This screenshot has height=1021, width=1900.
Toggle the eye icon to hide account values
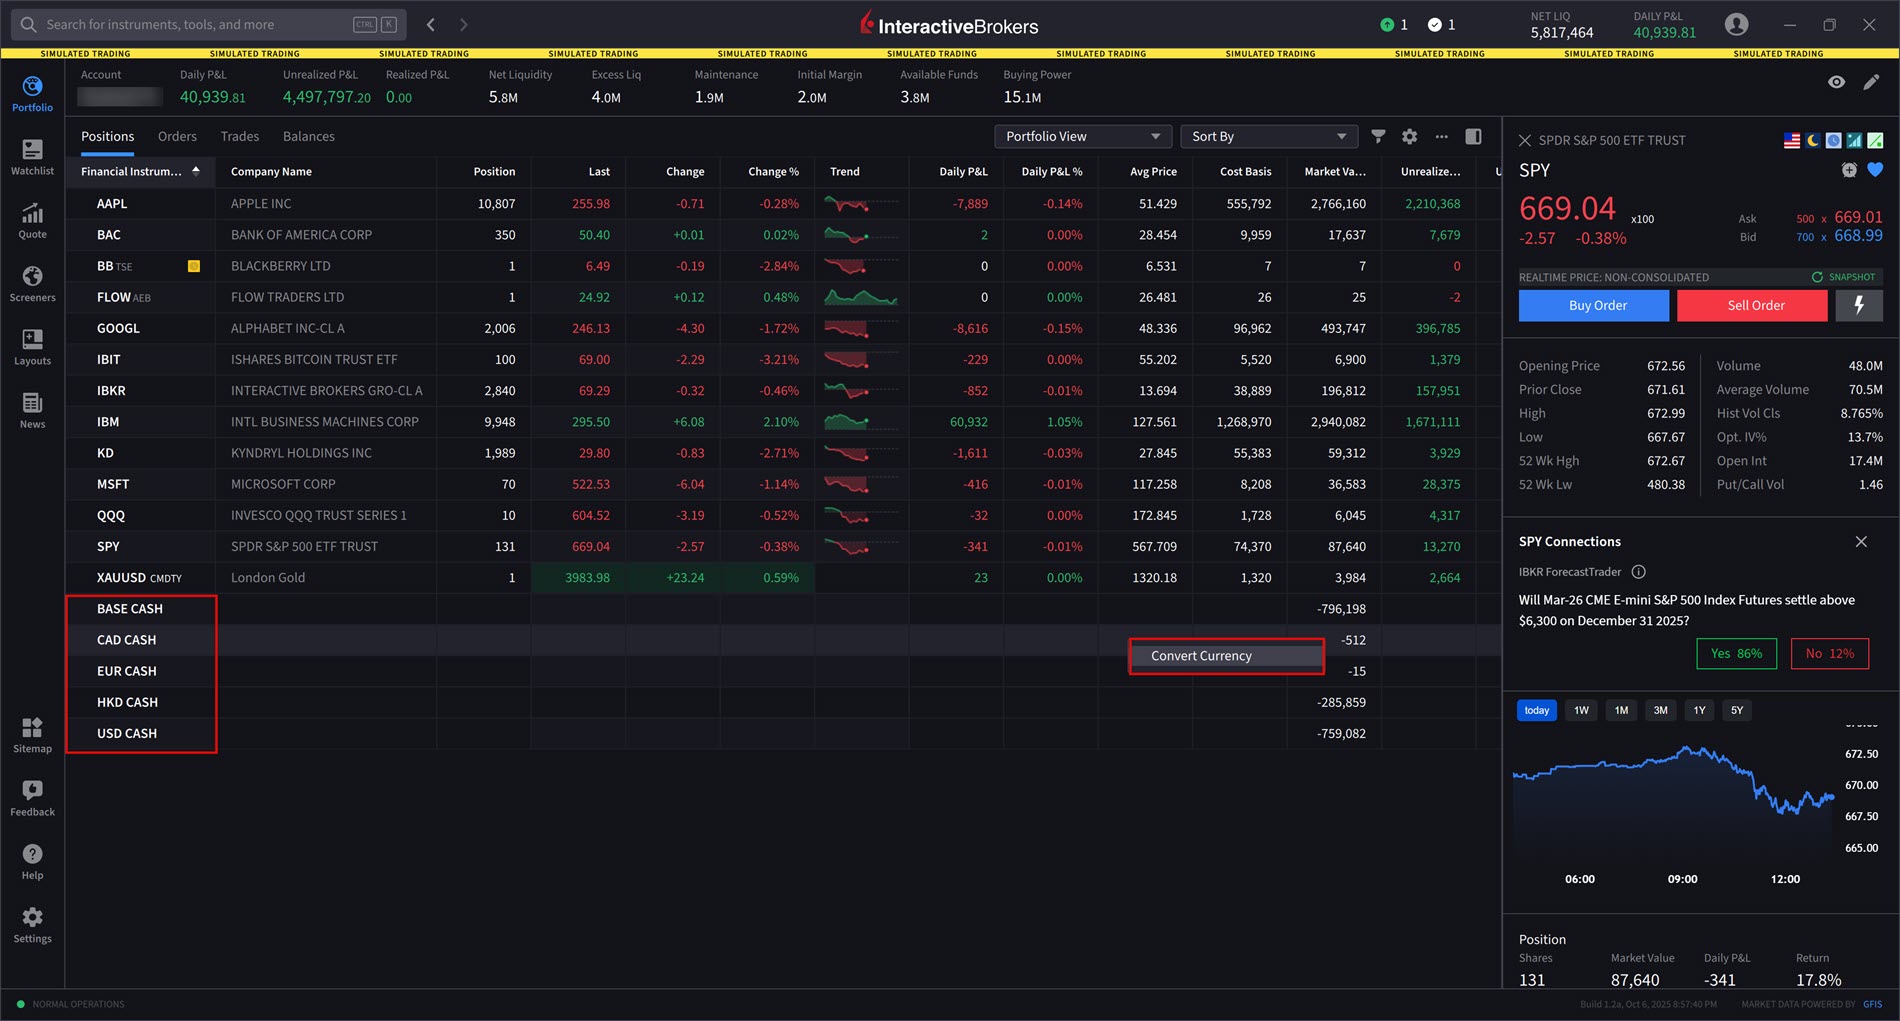coord(1836,82)
